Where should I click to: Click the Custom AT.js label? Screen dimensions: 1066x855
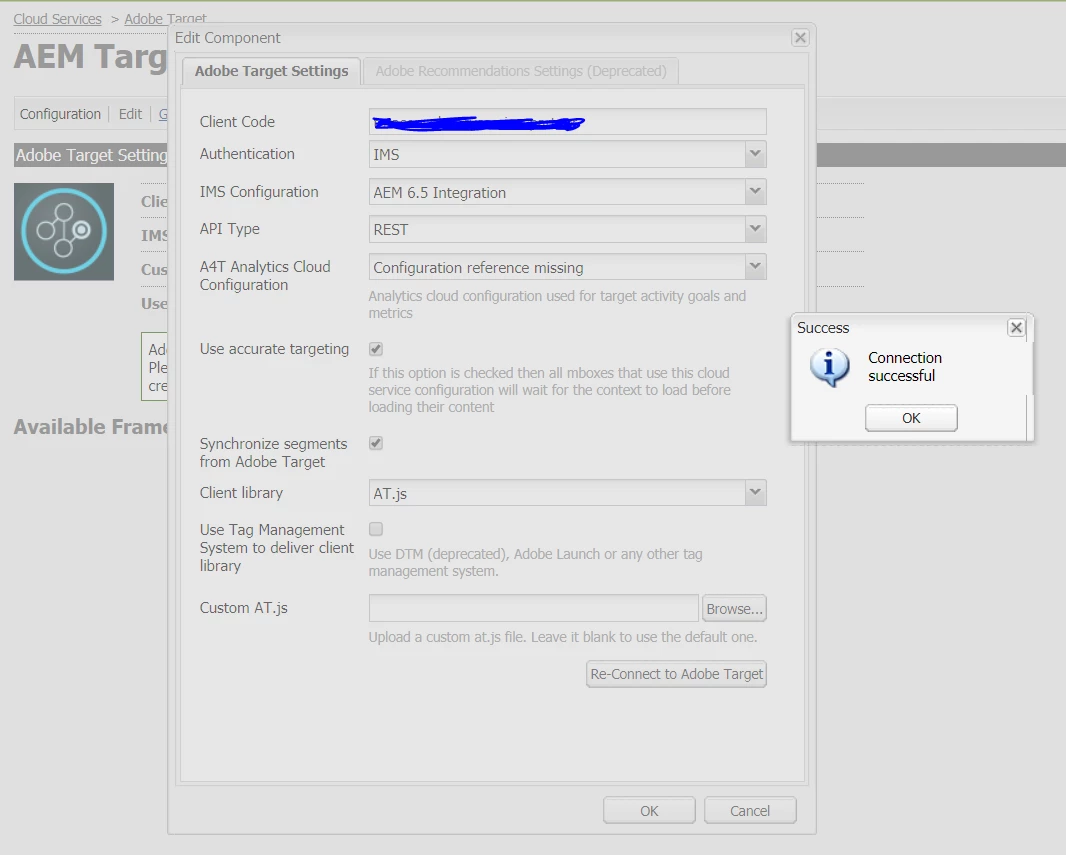(x=243, y=608)
